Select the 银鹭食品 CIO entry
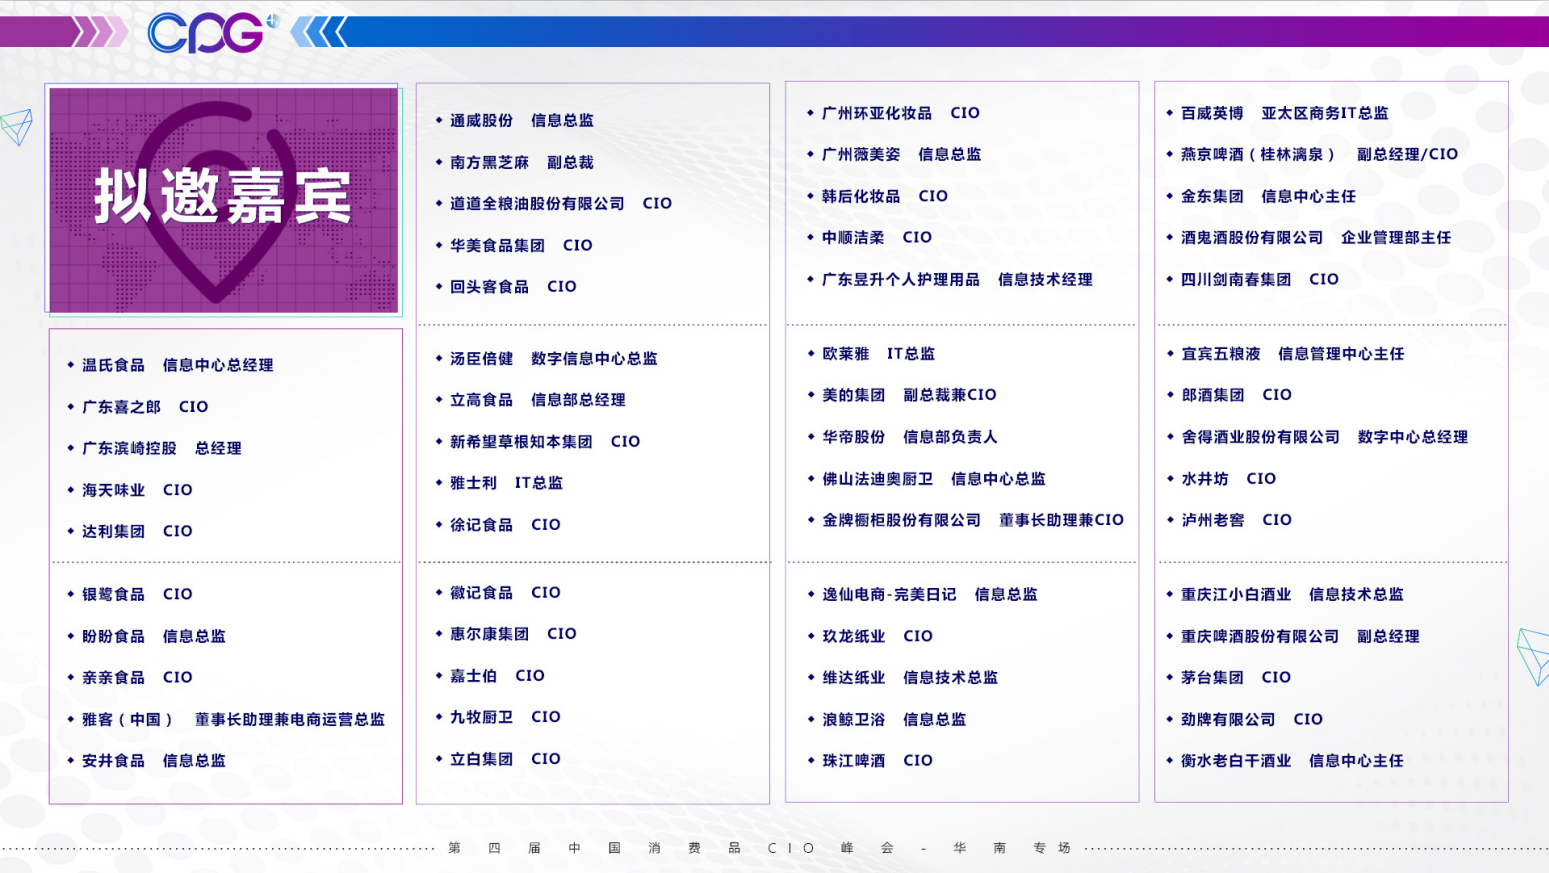 [137, 594]
